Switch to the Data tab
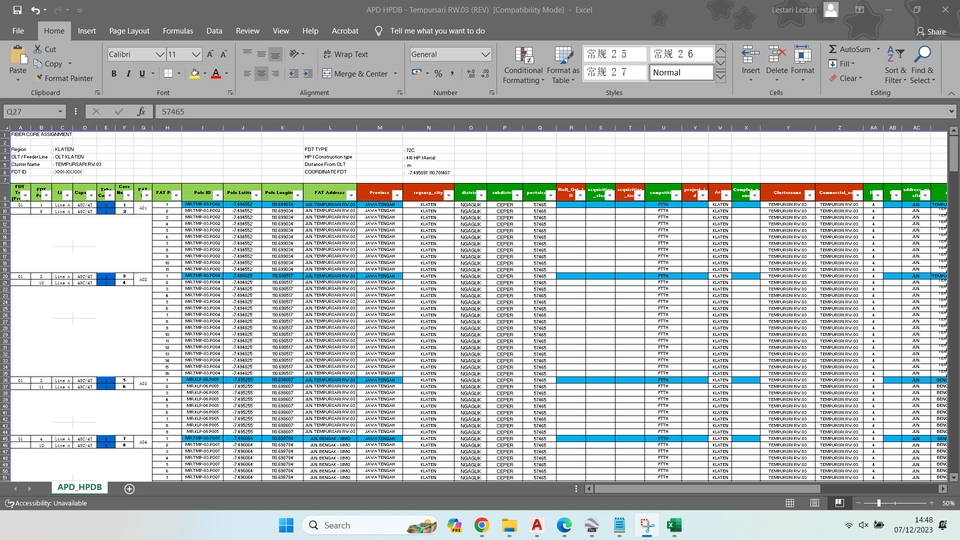This screenshot has width=960, height=540. tap(214, 31)
